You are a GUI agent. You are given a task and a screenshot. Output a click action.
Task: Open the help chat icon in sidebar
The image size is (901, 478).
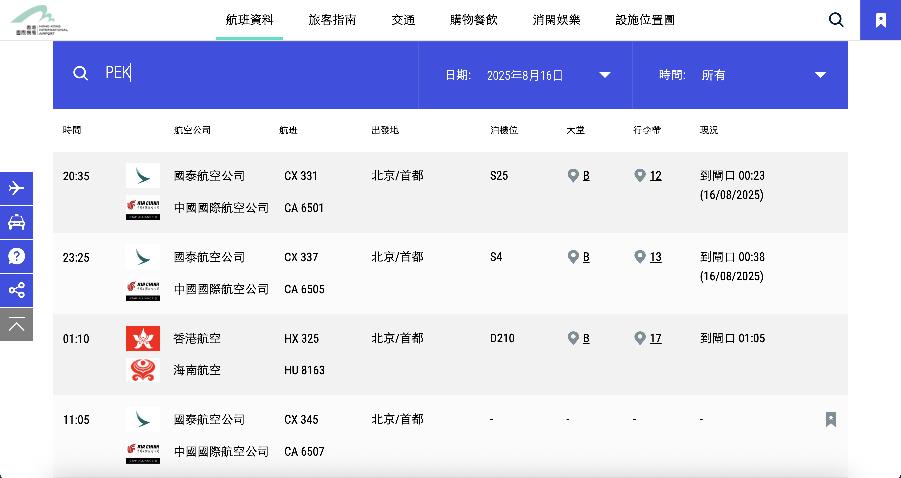click(x=16, y=256)
